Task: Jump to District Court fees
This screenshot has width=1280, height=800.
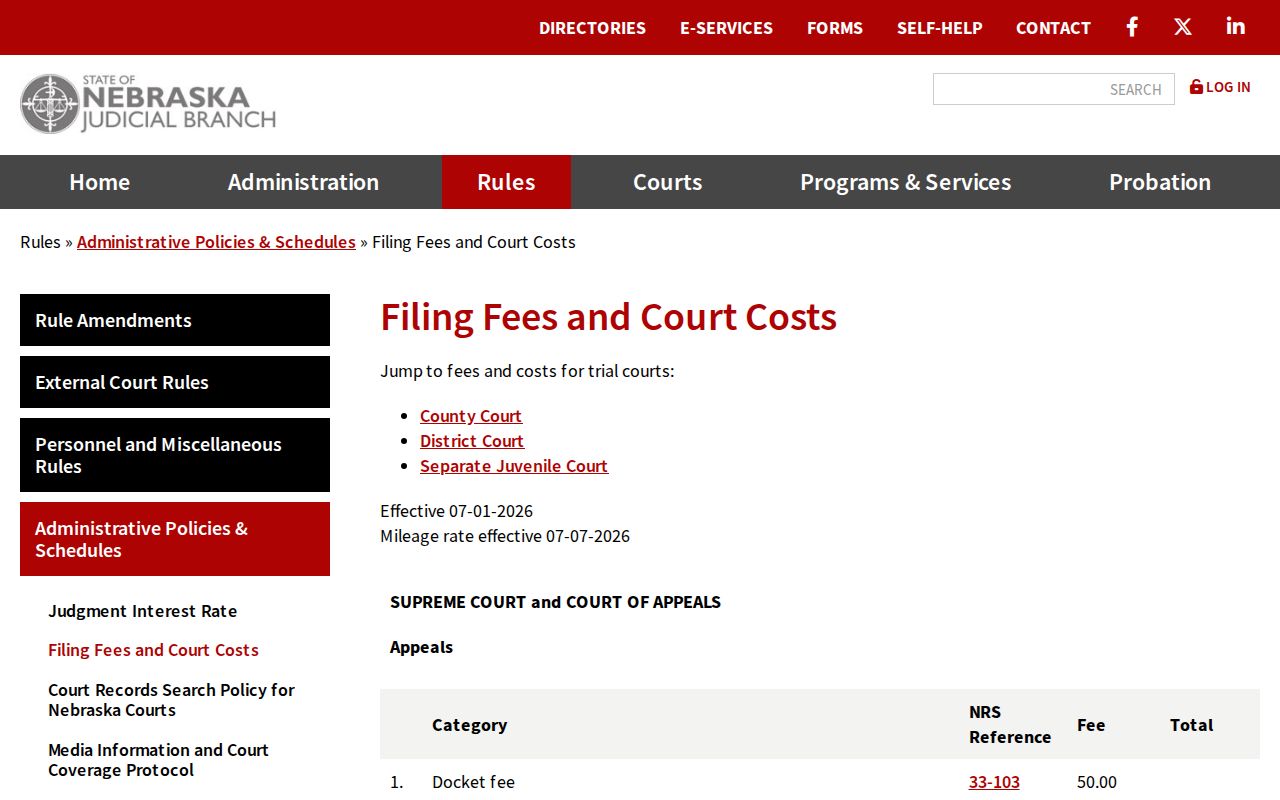Action: point(472,441)
